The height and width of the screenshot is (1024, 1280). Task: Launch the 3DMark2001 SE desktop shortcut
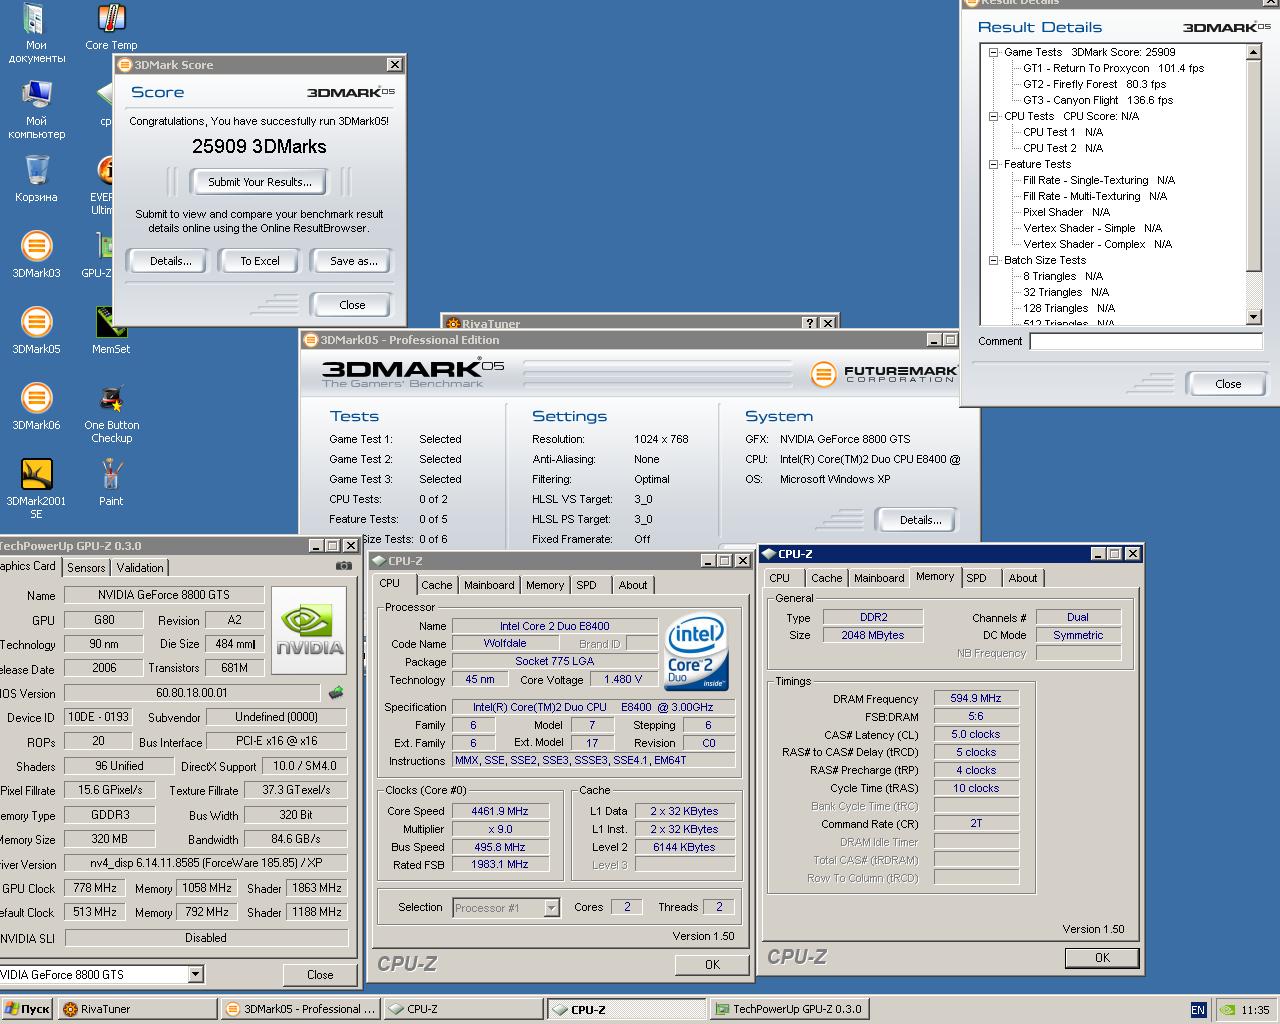36,489
